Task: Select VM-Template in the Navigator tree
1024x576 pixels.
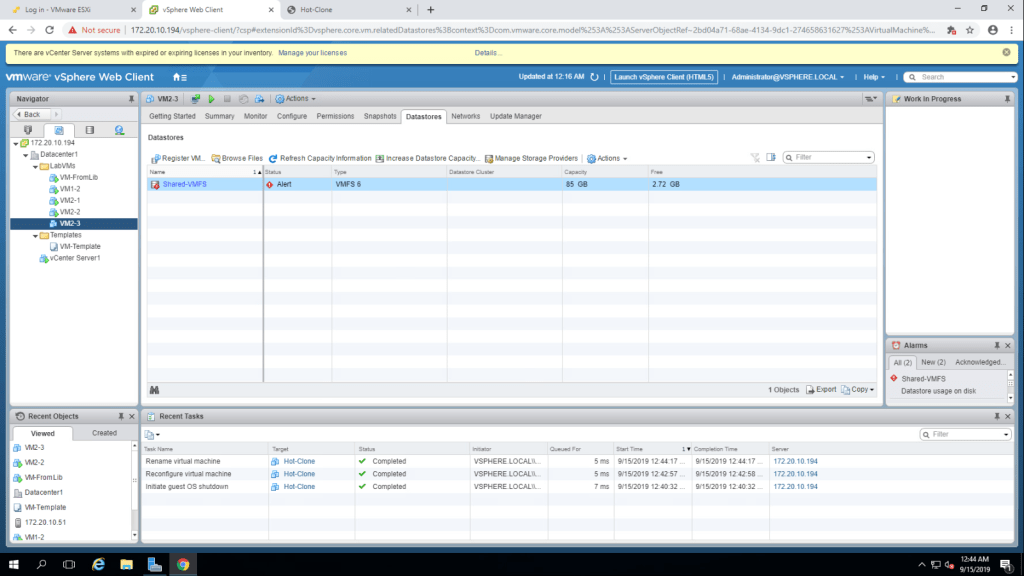Action: point(79,246)
